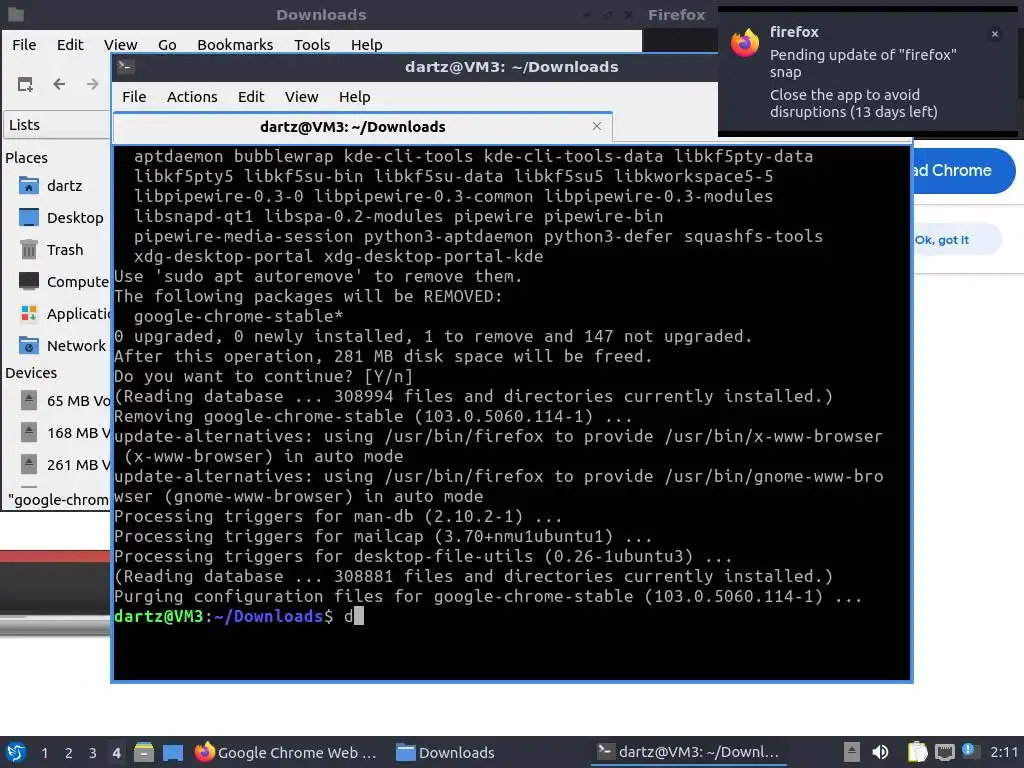Open the Actions menu in the terminal

pyautogui.click(x=192, y=97)
